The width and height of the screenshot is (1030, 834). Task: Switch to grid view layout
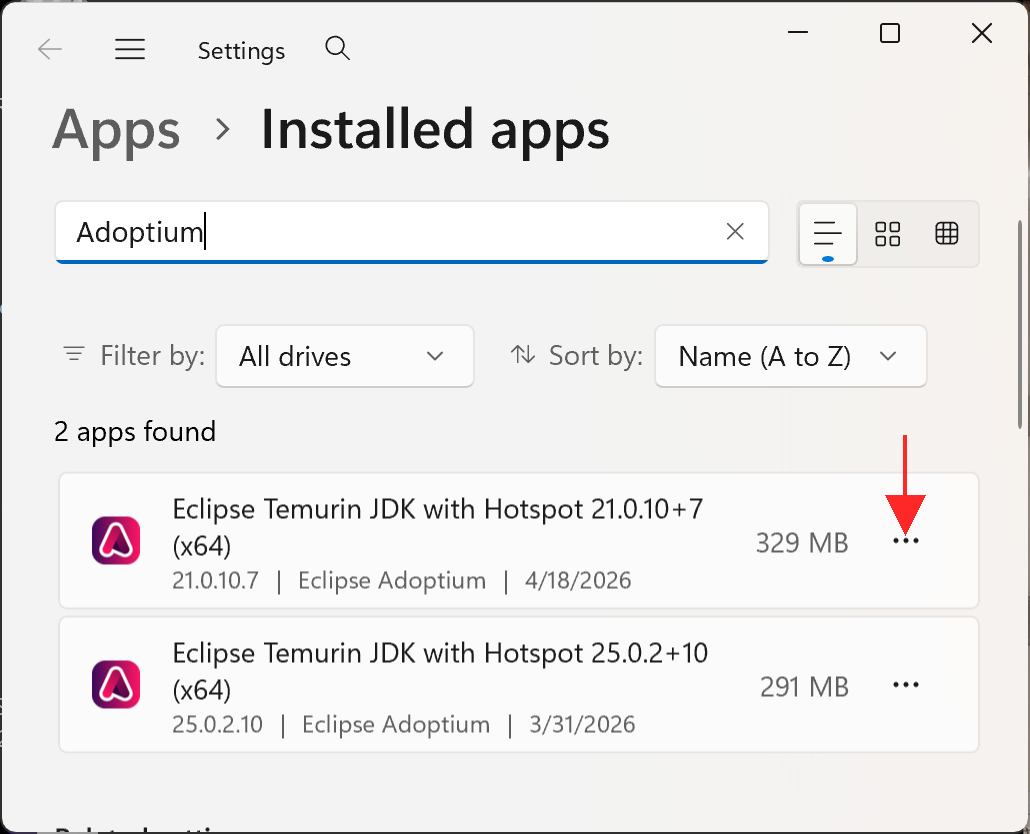pyautogui.click(x=887, y=234)
